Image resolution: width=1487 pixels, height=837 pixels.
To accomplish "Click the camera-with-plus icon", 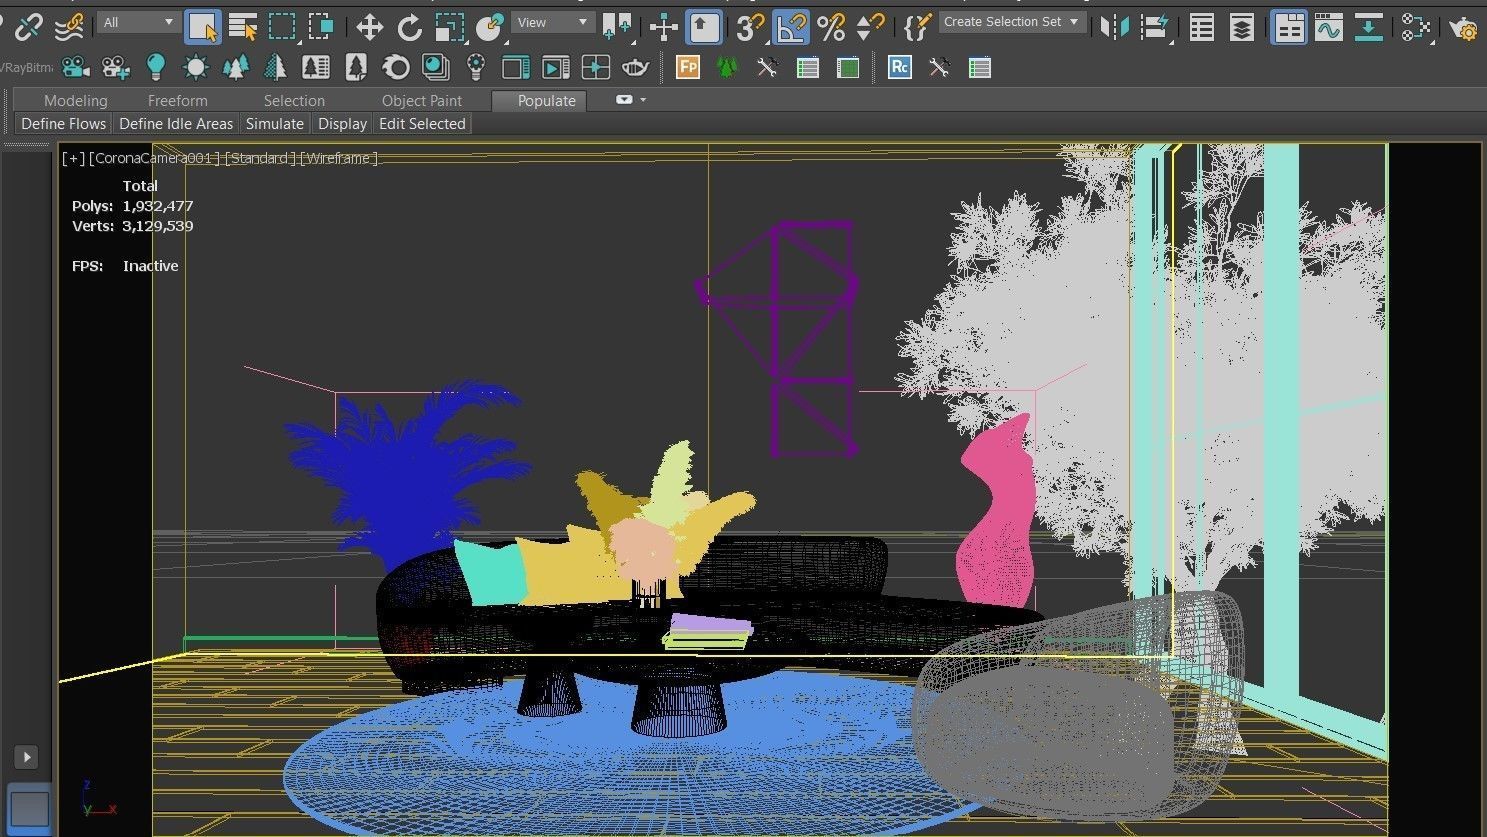I will (x=116, y=68).
